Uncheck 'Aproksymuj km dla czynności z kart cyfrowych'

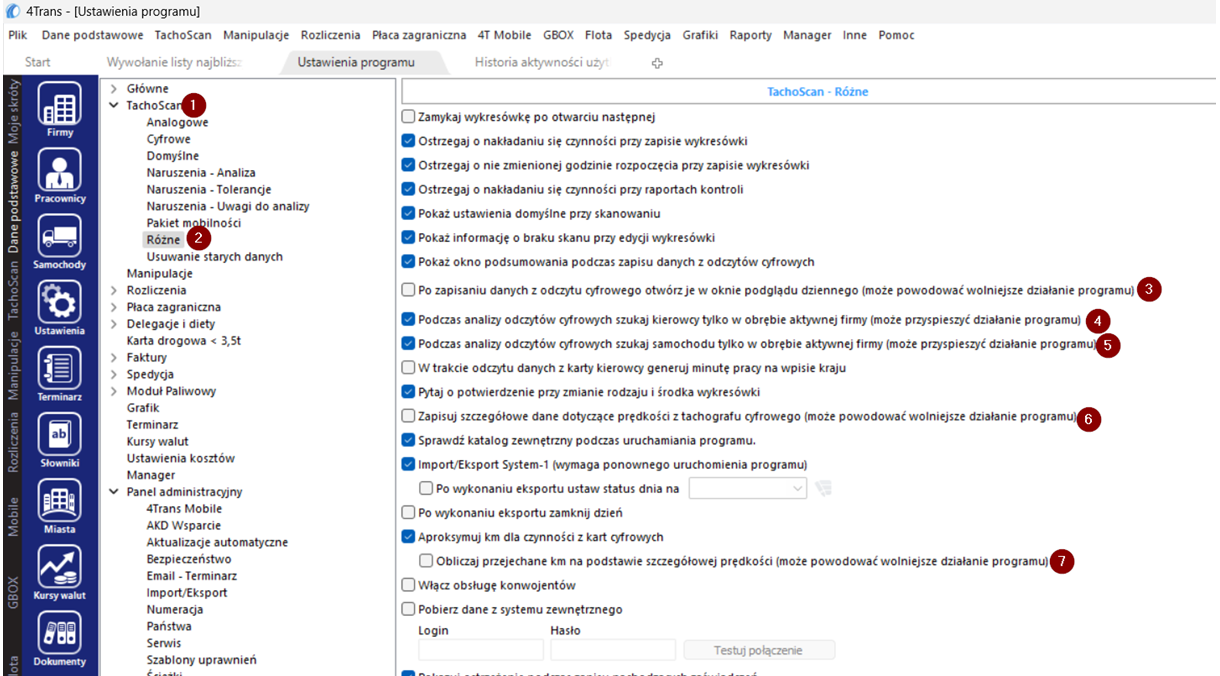click(x=408, y=537)
